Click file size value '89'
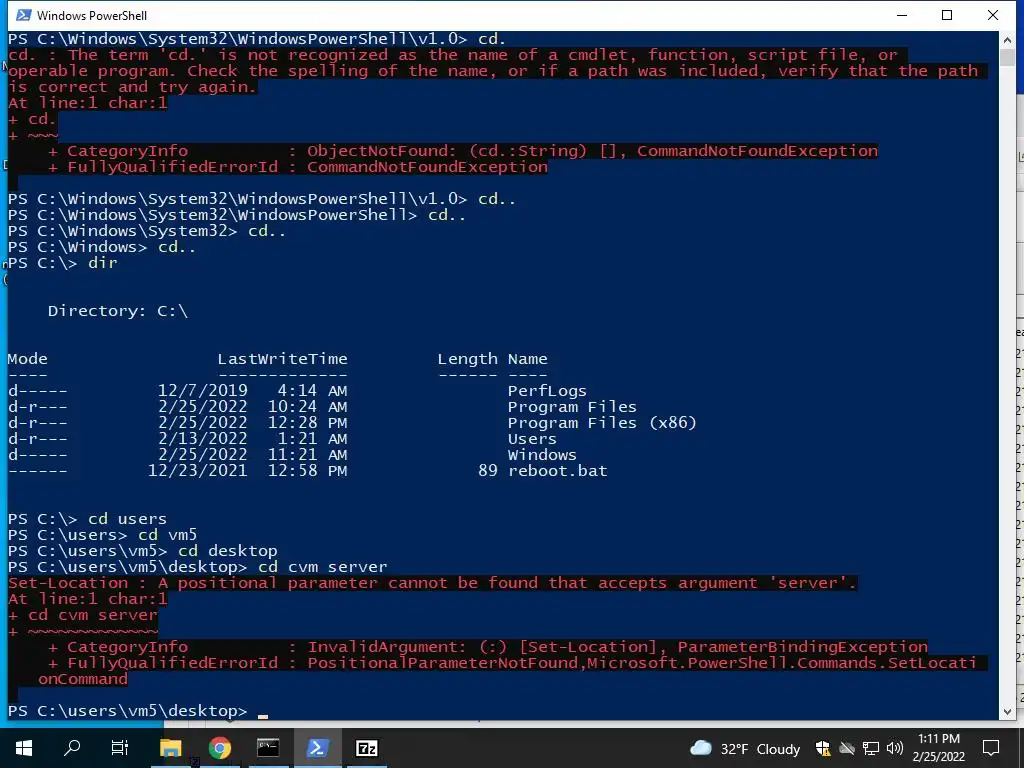Image resolution: width=1024 pixels, height=768 pixels. click(x=488, y=471)
